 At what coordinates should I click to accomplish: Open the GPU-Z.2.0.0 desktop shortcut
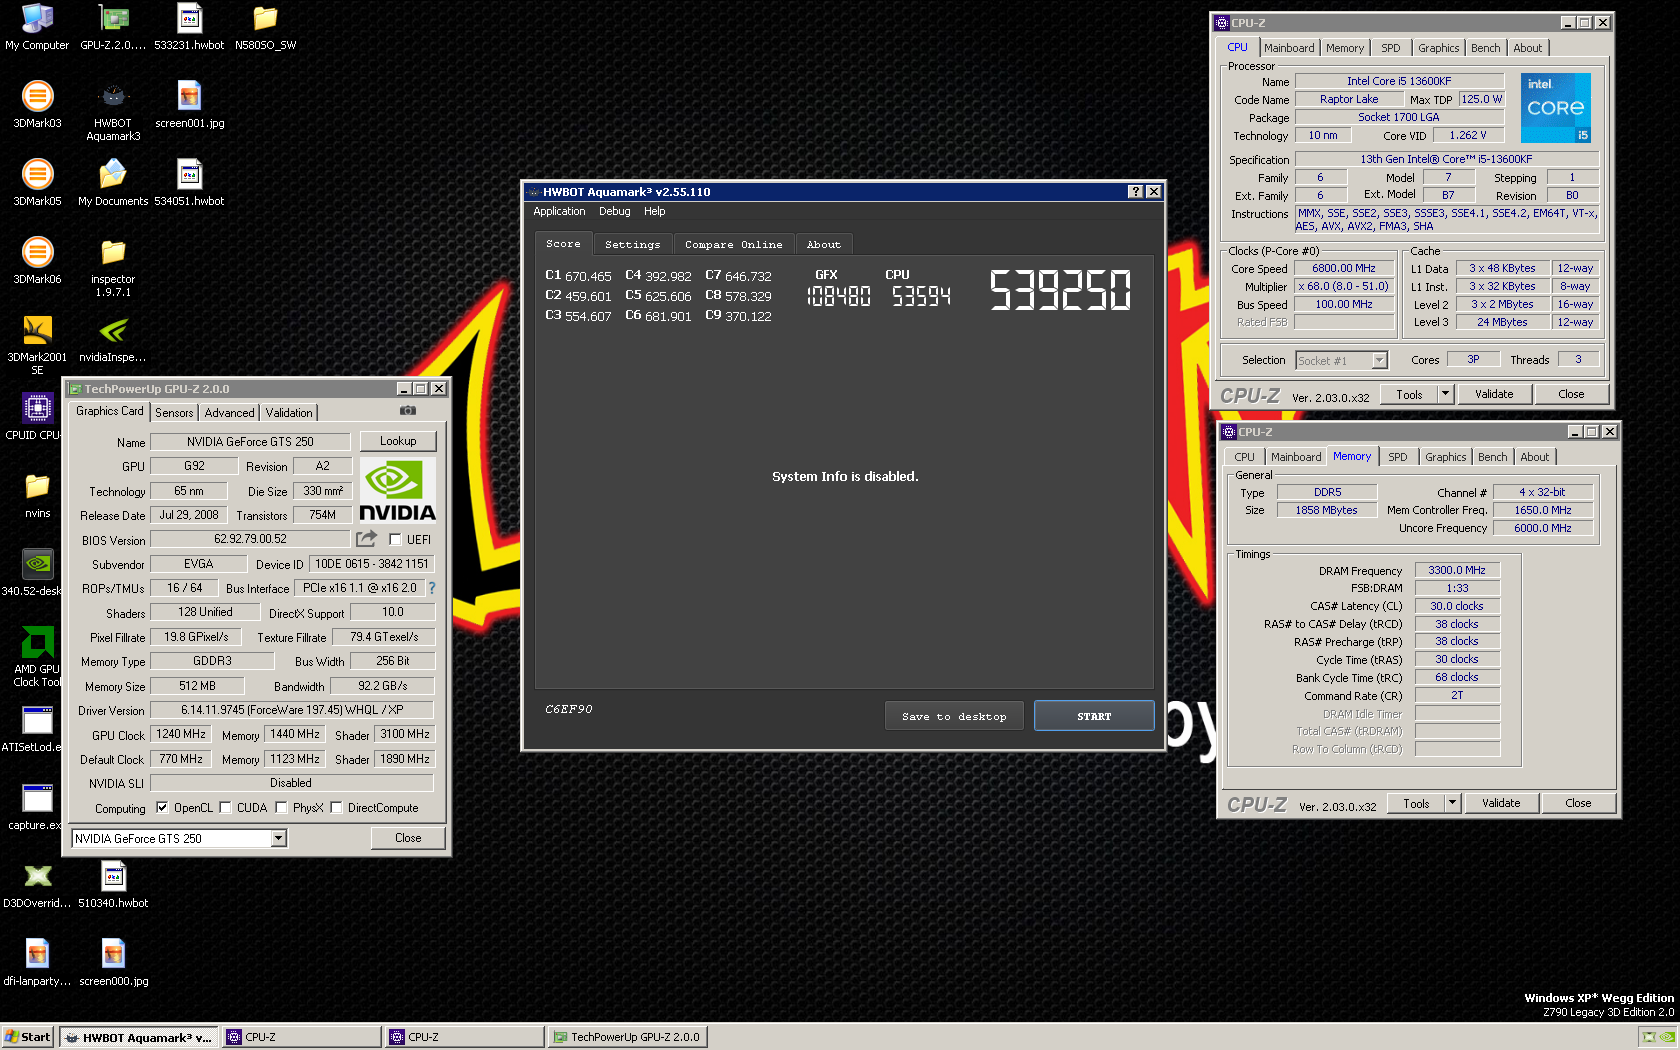tap(113, 27)
